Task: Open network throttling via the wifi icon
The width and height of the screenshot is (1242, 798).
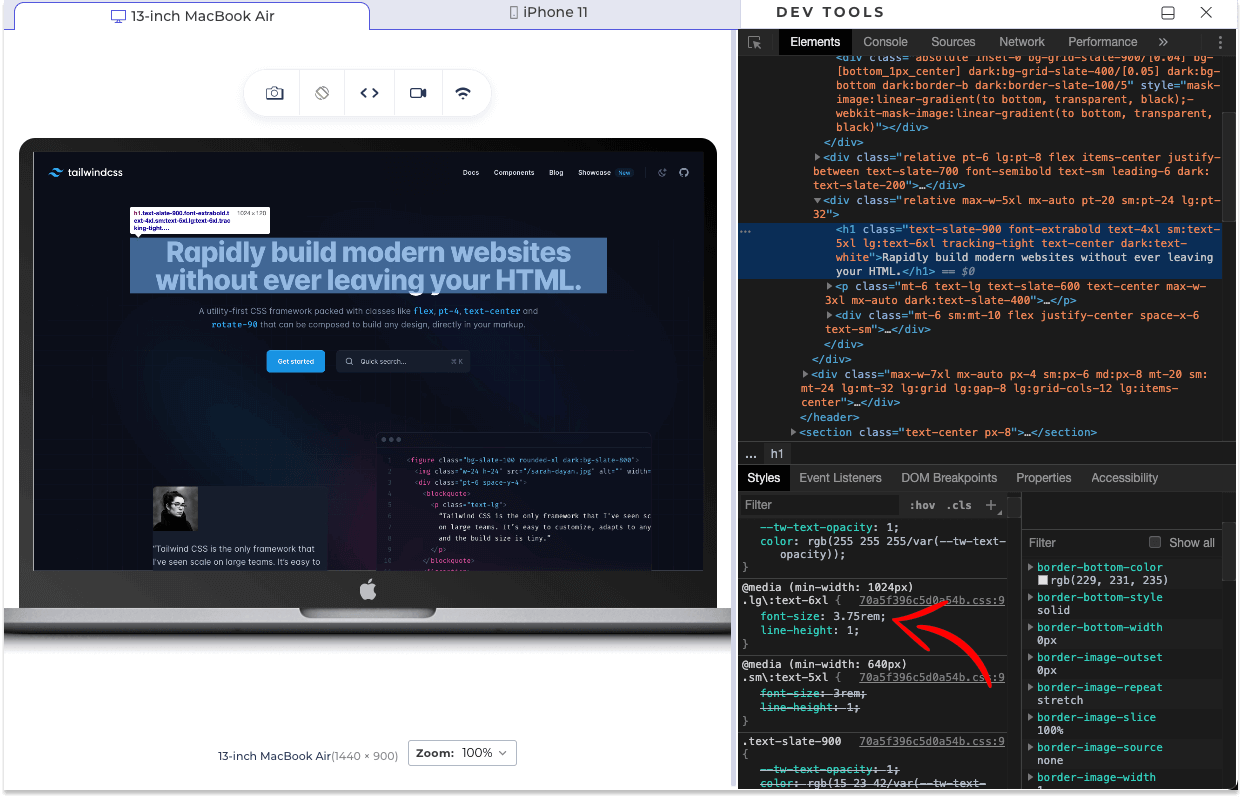Action: [464, 92]
